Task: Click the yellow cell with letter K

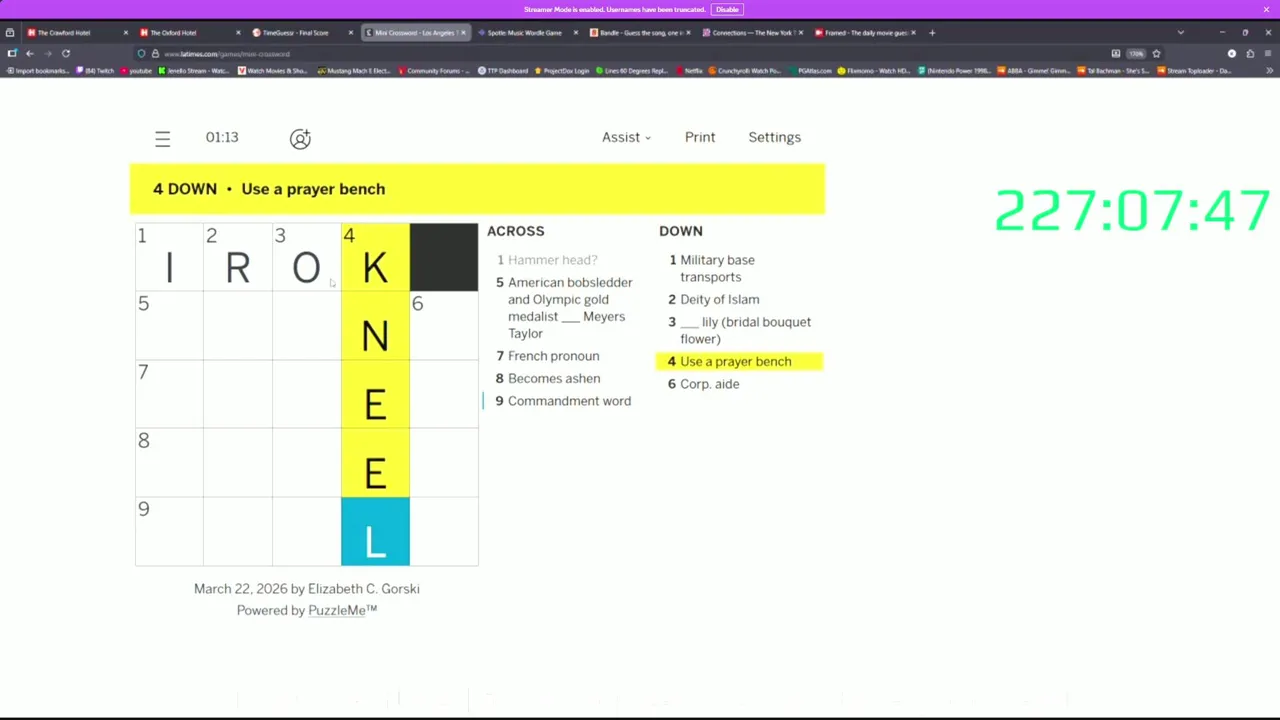Action: [375, 257]
